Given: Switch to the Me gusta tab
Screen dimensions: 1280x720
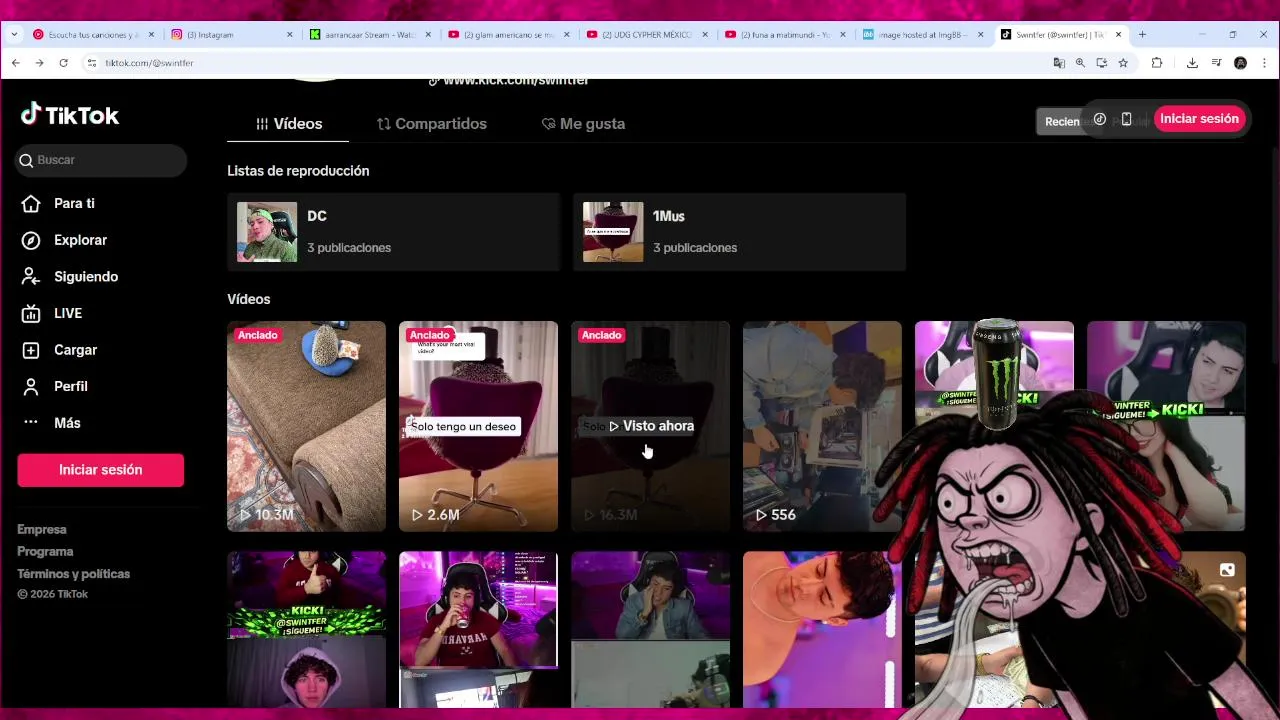Looking at the screenshot, I should click(583, 124).
